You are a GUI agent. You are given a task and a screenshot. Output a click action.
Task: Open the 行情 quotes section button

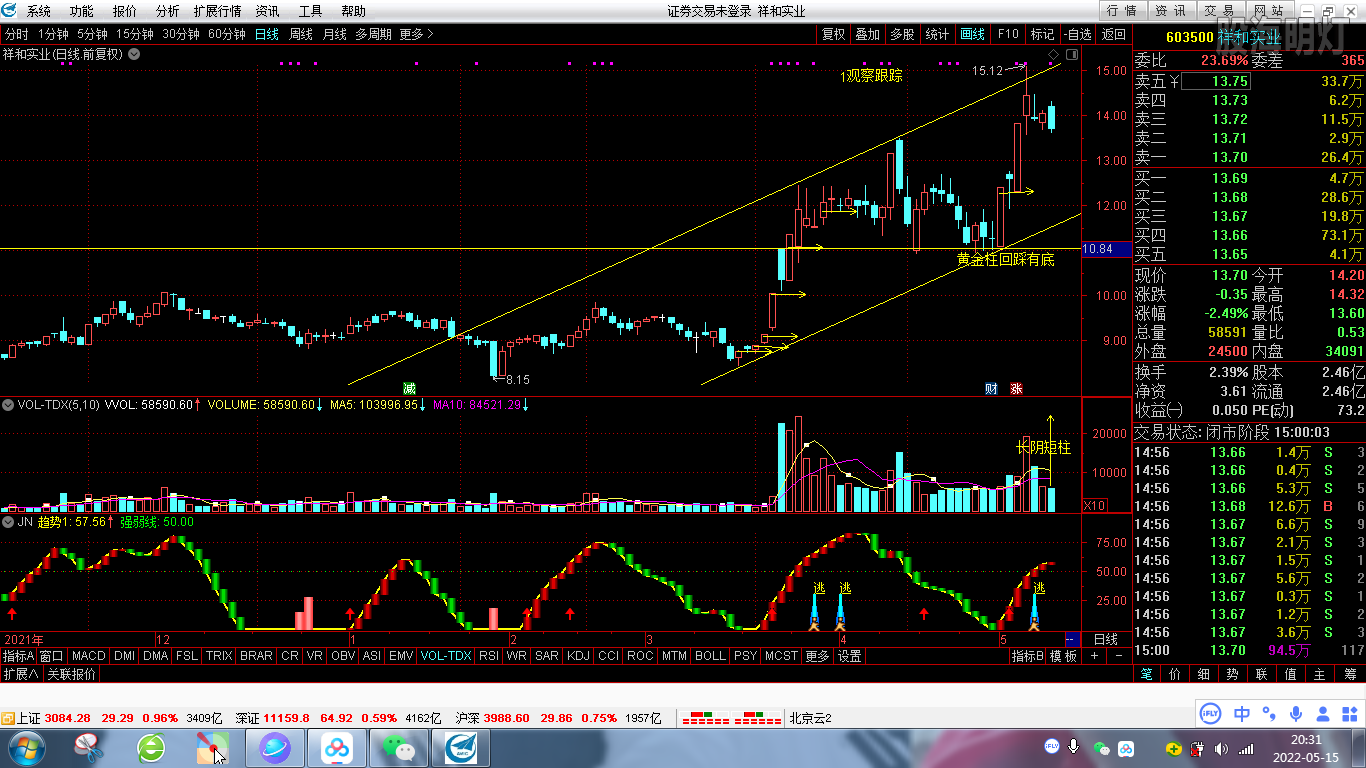[1124, 11]
